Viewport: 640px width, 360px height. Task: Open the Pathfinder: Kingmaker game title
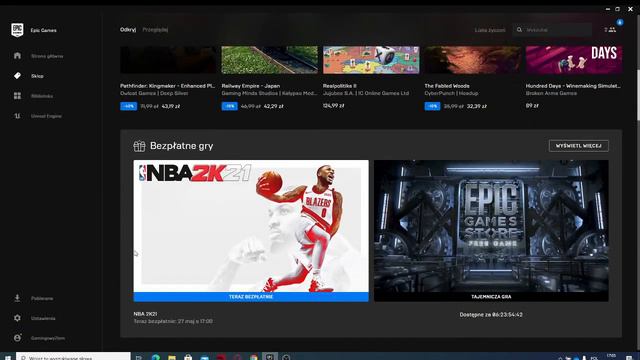coord(167,86)
